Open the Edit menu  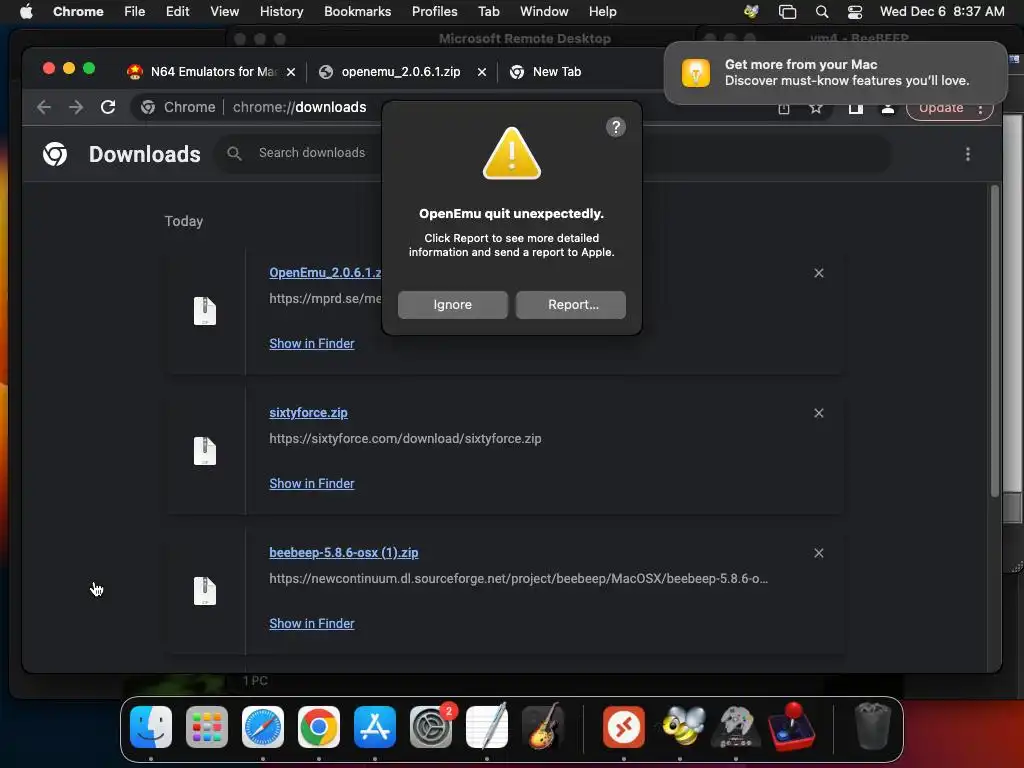click(x=177, y=11)
